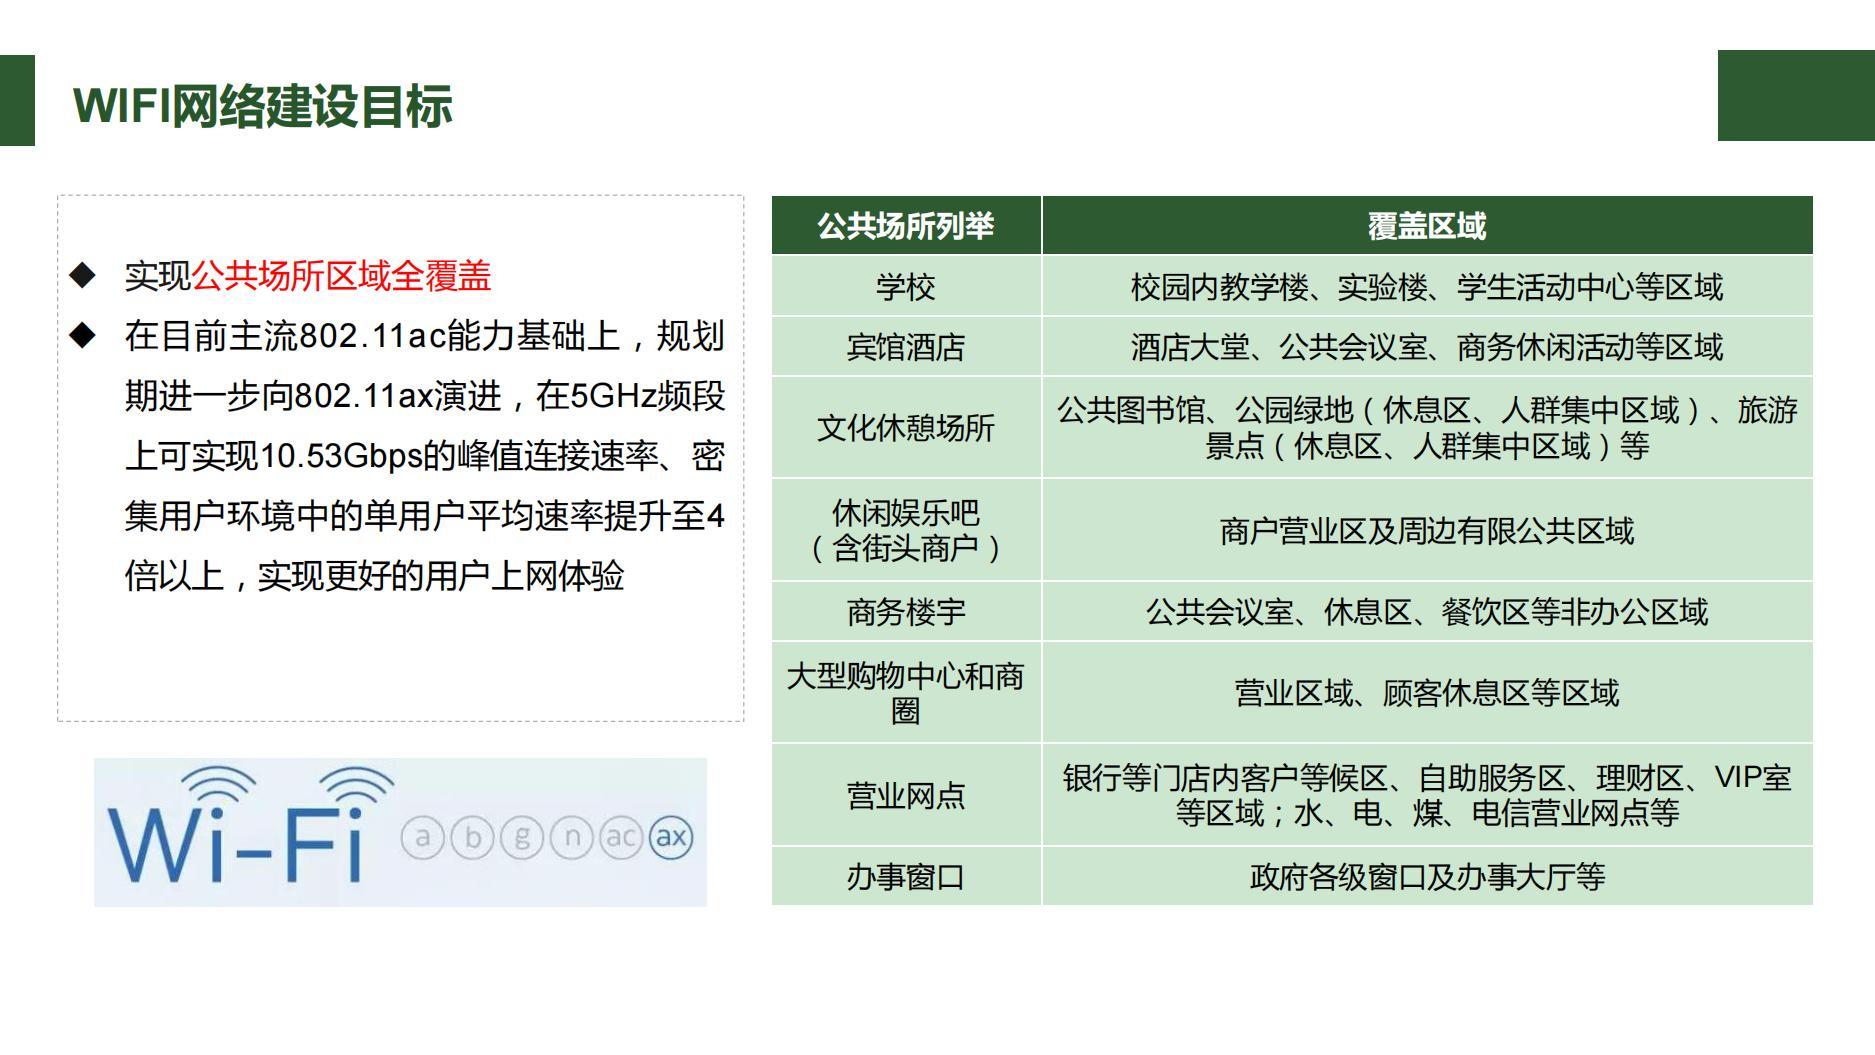The width and height of the screenshot is (1875, 1055).
Task: Click the "b" circle in the Wi-Fi image
Action: [x=473, y=837]
